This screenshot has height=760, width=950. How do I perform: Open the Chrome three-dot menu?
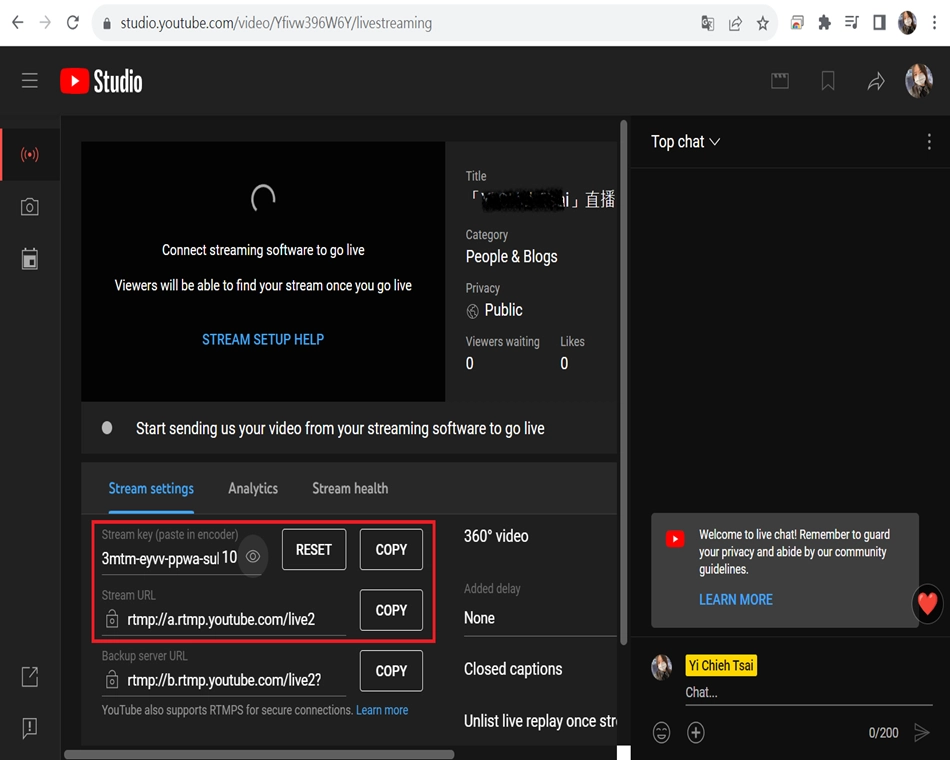click(934, 23)
